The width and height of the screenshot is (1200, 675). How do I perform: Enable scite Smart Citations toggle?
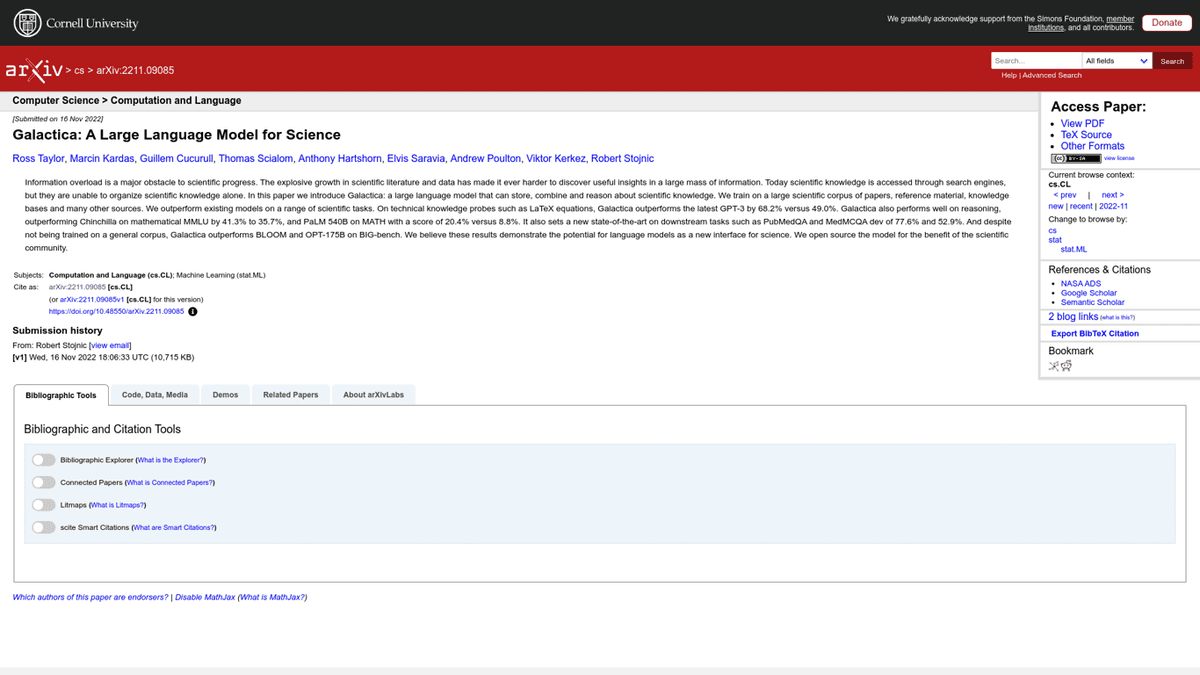point(43,527)
